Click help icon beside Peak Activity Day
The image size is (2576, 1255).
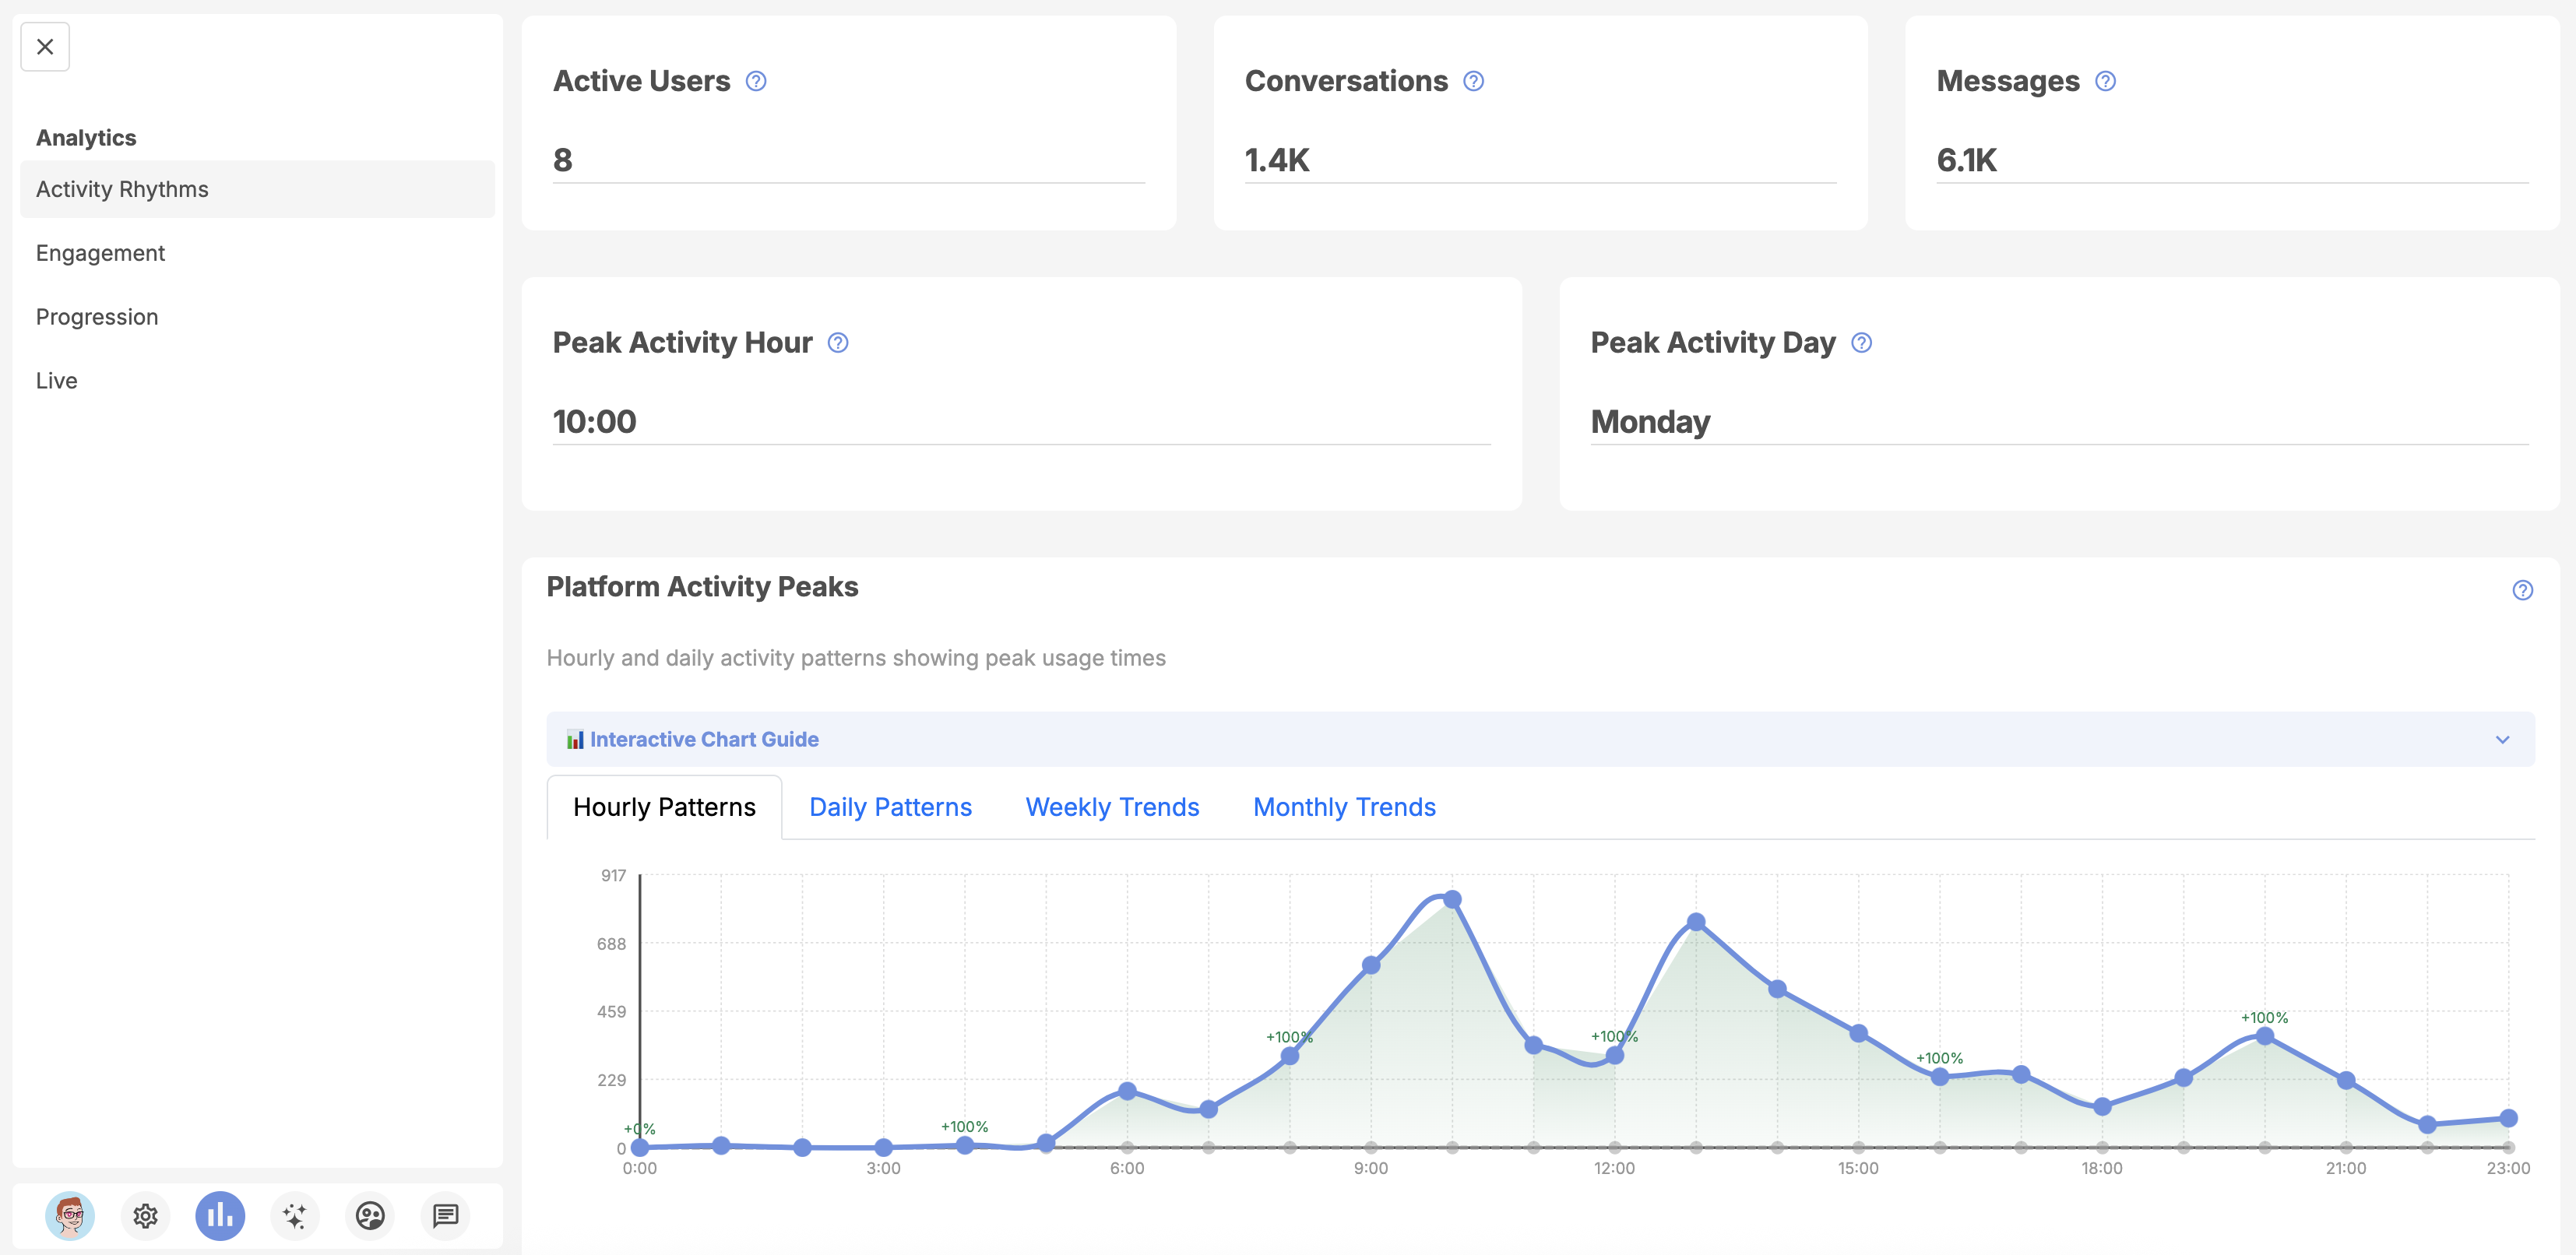[x=1861, y=343]
